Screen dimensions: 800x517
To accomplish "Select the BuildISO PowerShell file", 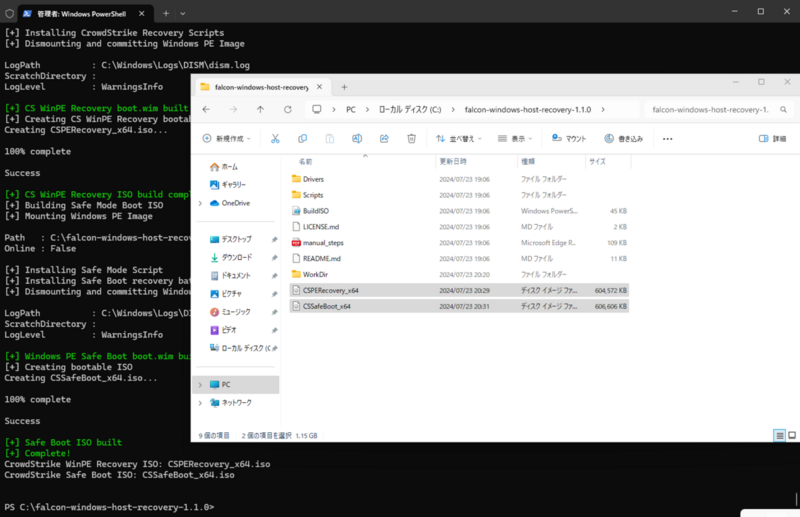I will point(459,211).
